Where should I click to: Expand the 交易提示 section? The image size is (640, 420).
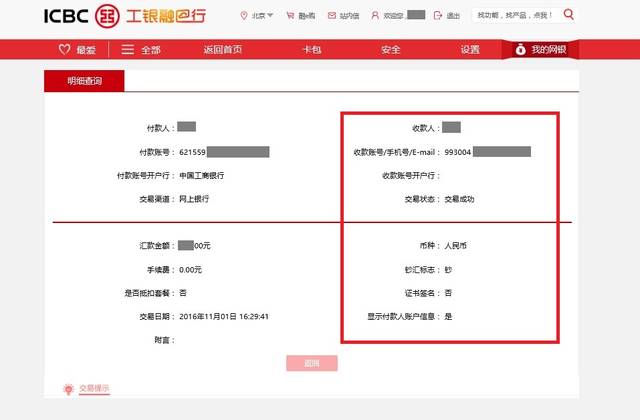[94, 388]
